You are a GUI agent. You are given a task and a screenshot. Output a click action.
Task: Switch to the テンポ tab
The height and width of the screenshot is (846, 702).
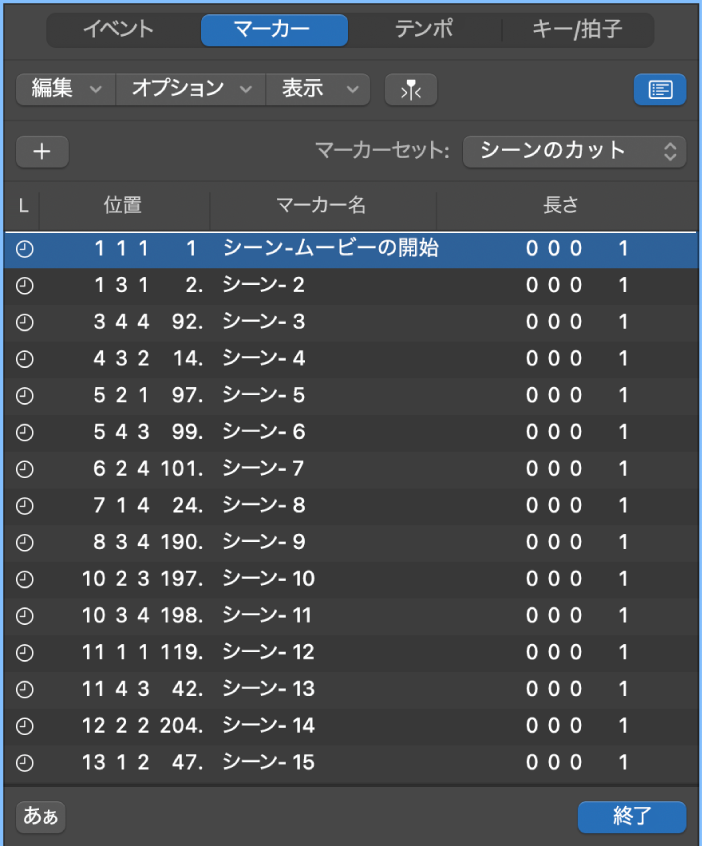pos(425,30)
